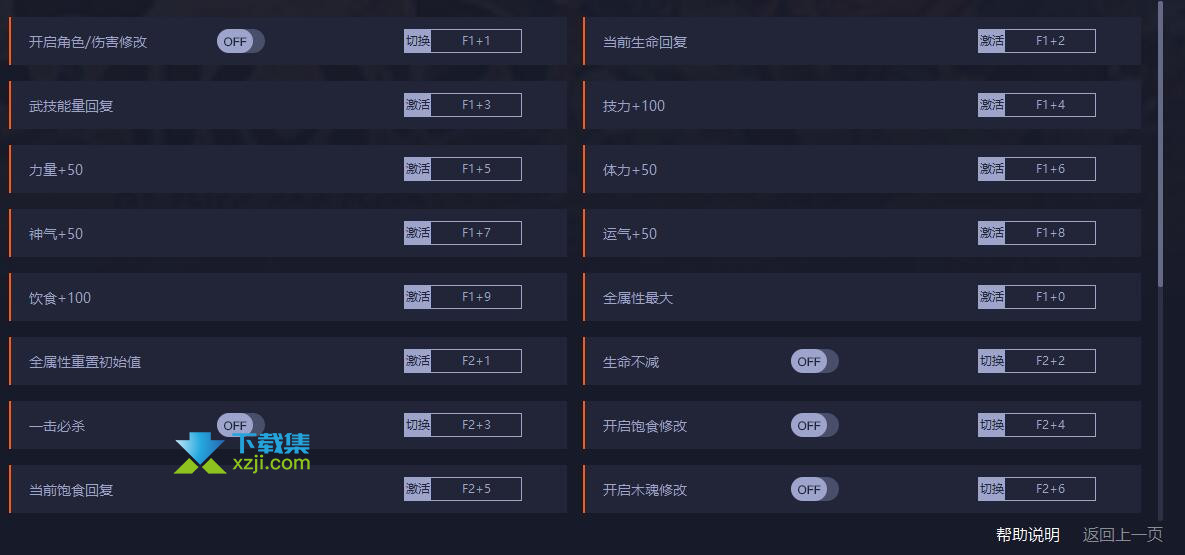Click the vertical scrollbar on right edge
This screenshot has width=1185, height=555.
click(1161, 144)
